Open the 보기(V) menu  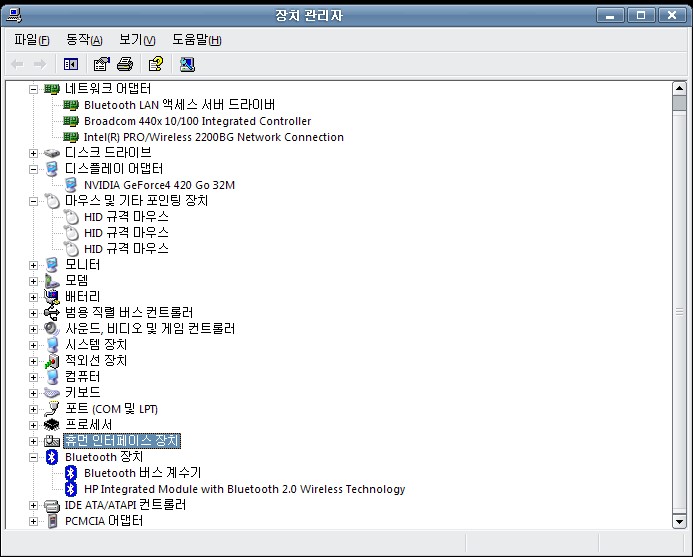[137, 40]
